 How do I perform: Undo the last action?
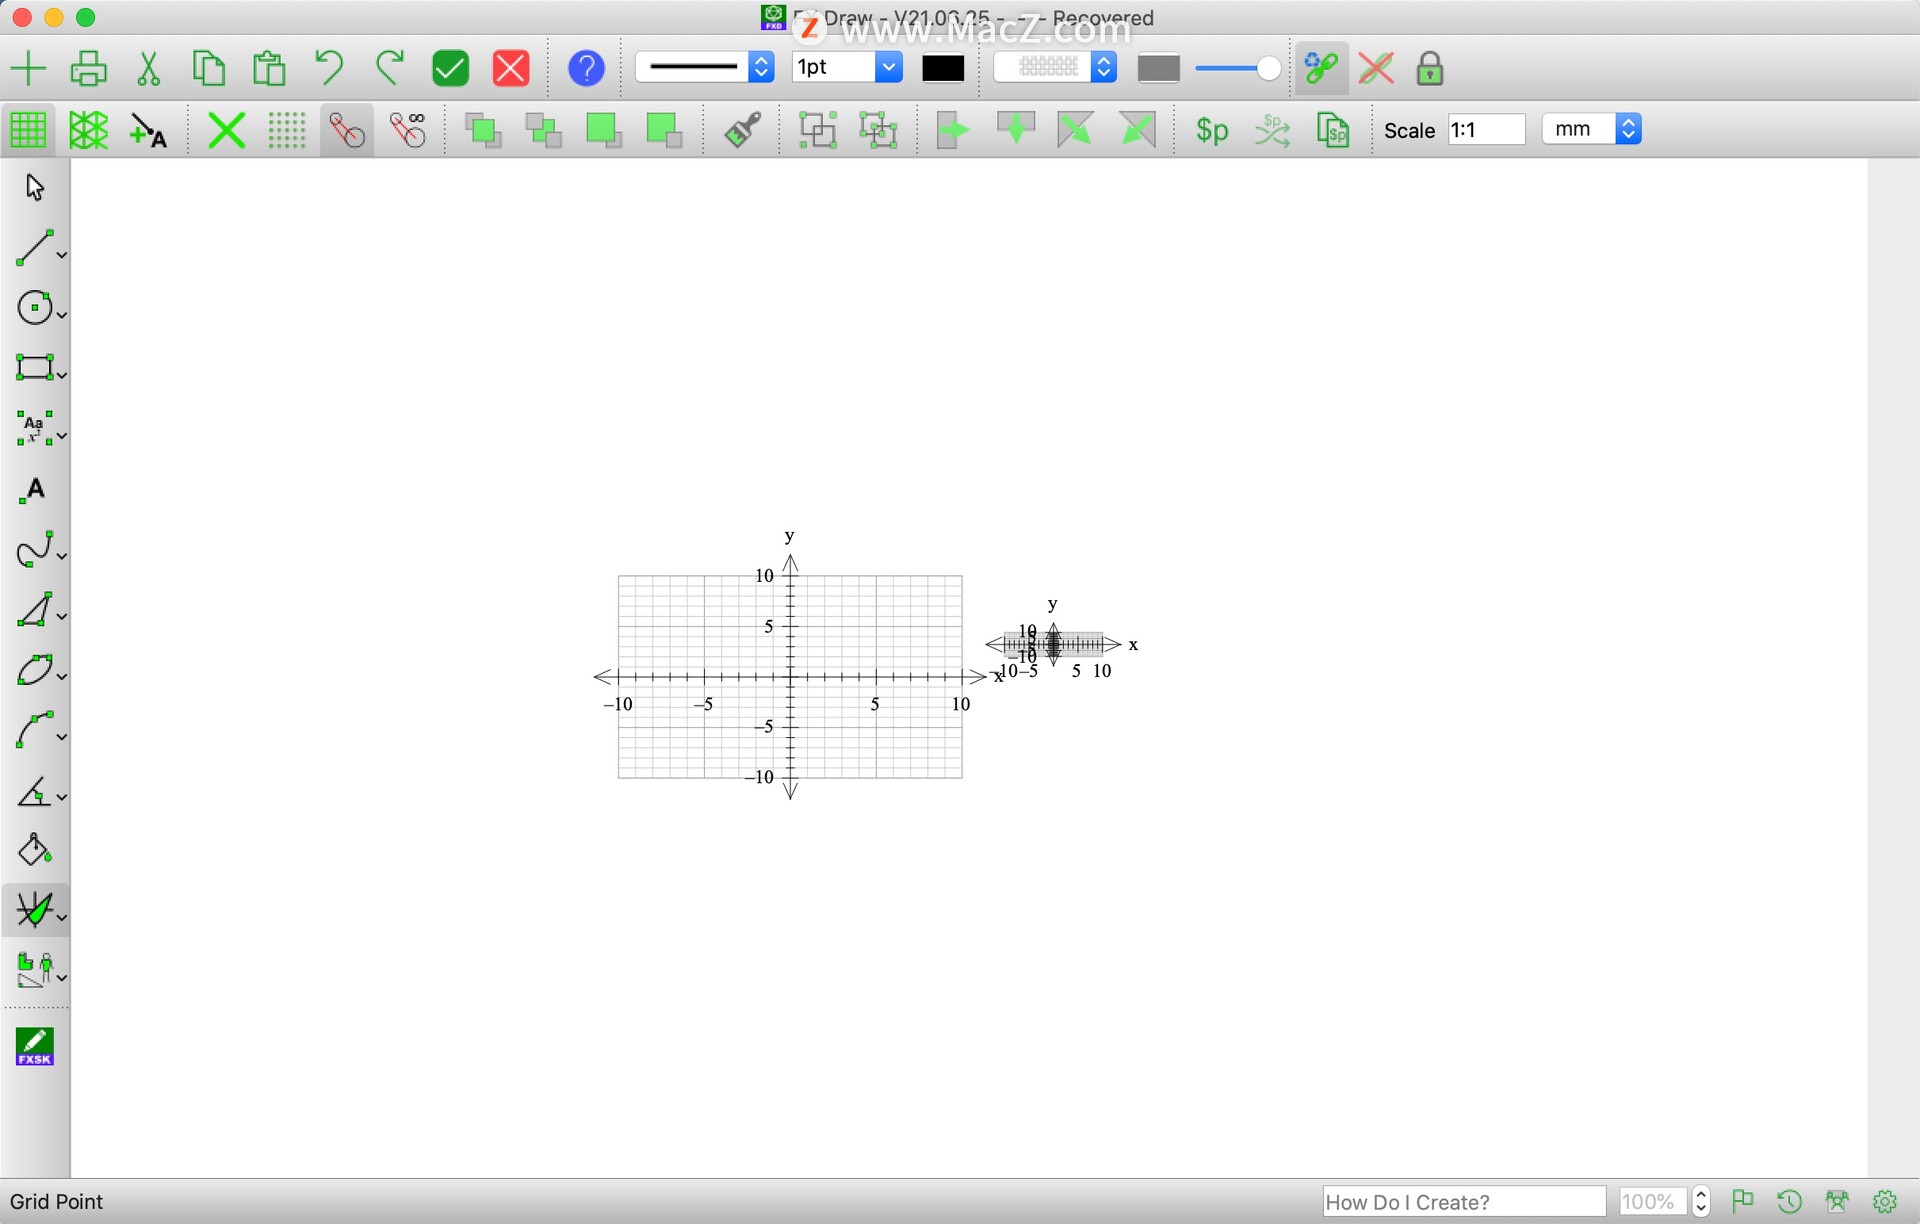click(x=329, y=67)
